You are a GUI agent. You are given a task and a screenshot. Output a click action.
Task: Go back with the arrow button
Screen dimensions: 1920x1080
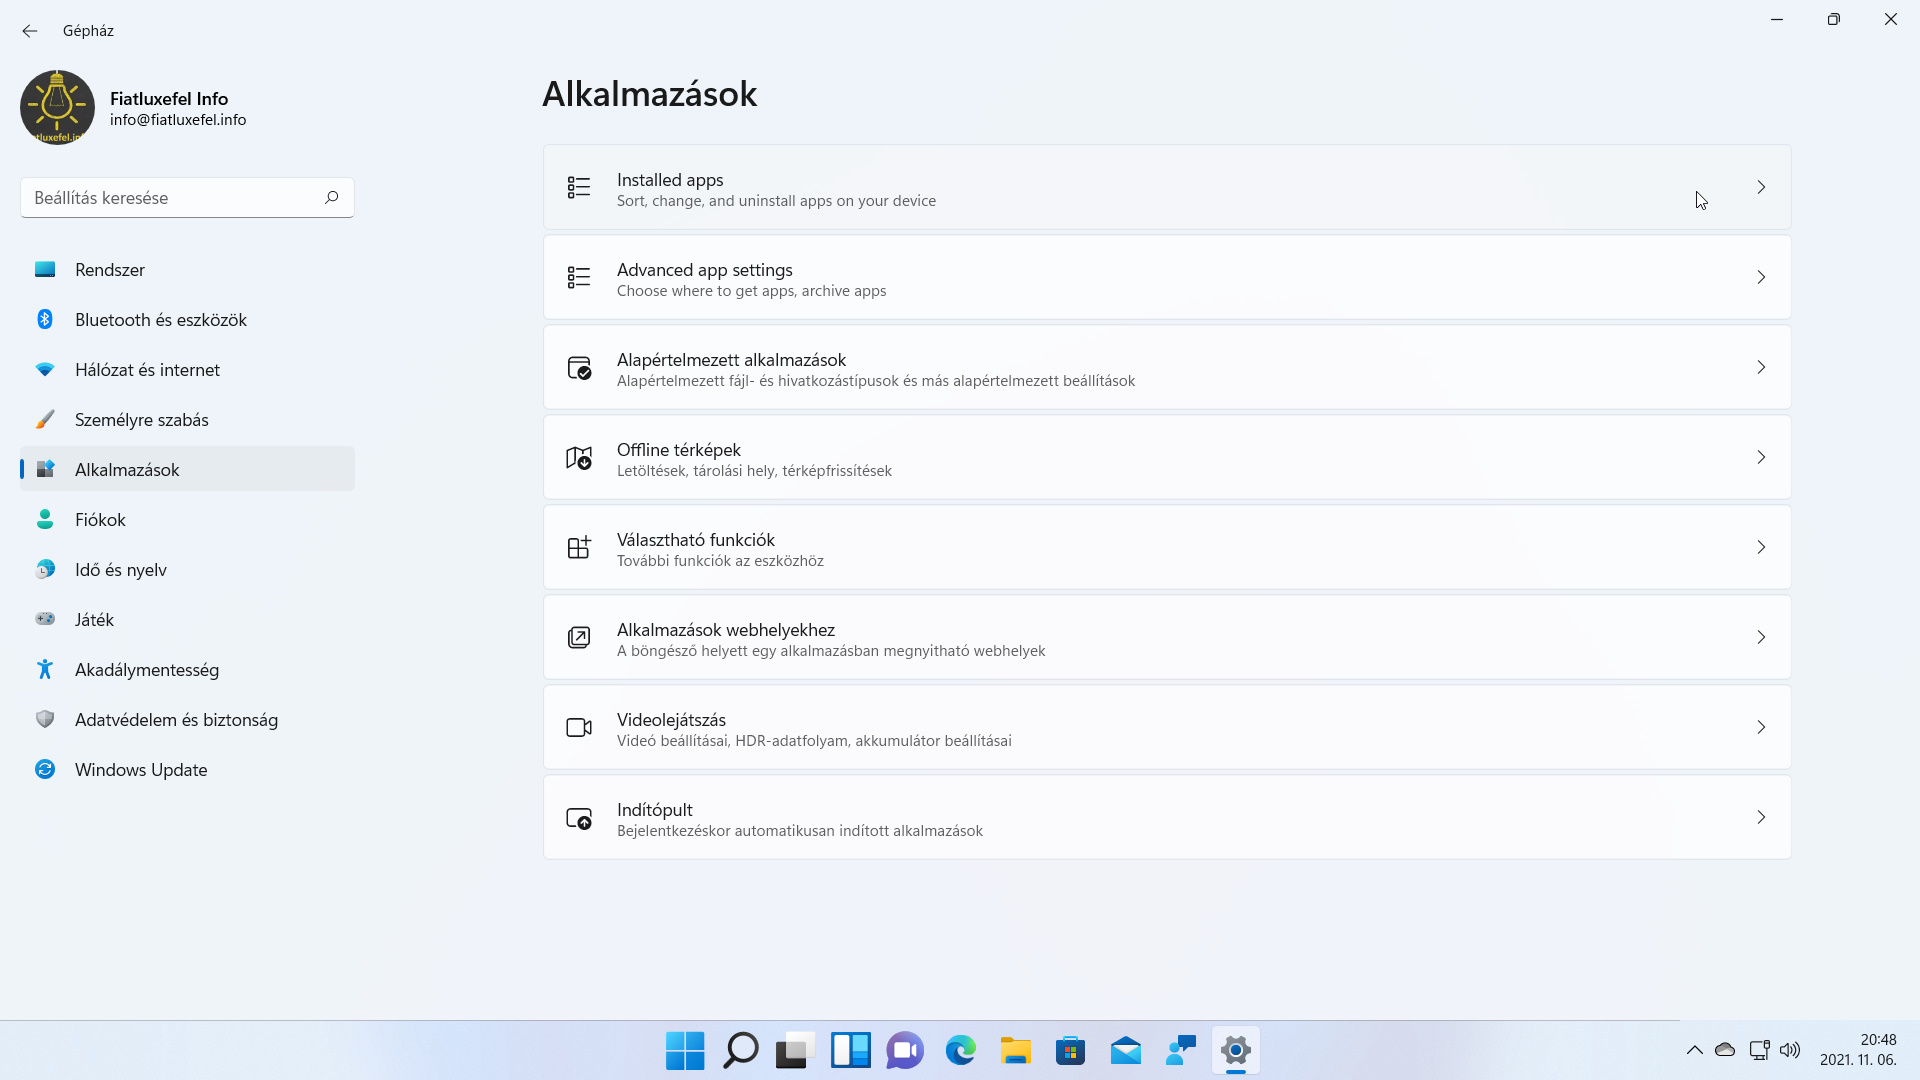[x=30, y=31]
